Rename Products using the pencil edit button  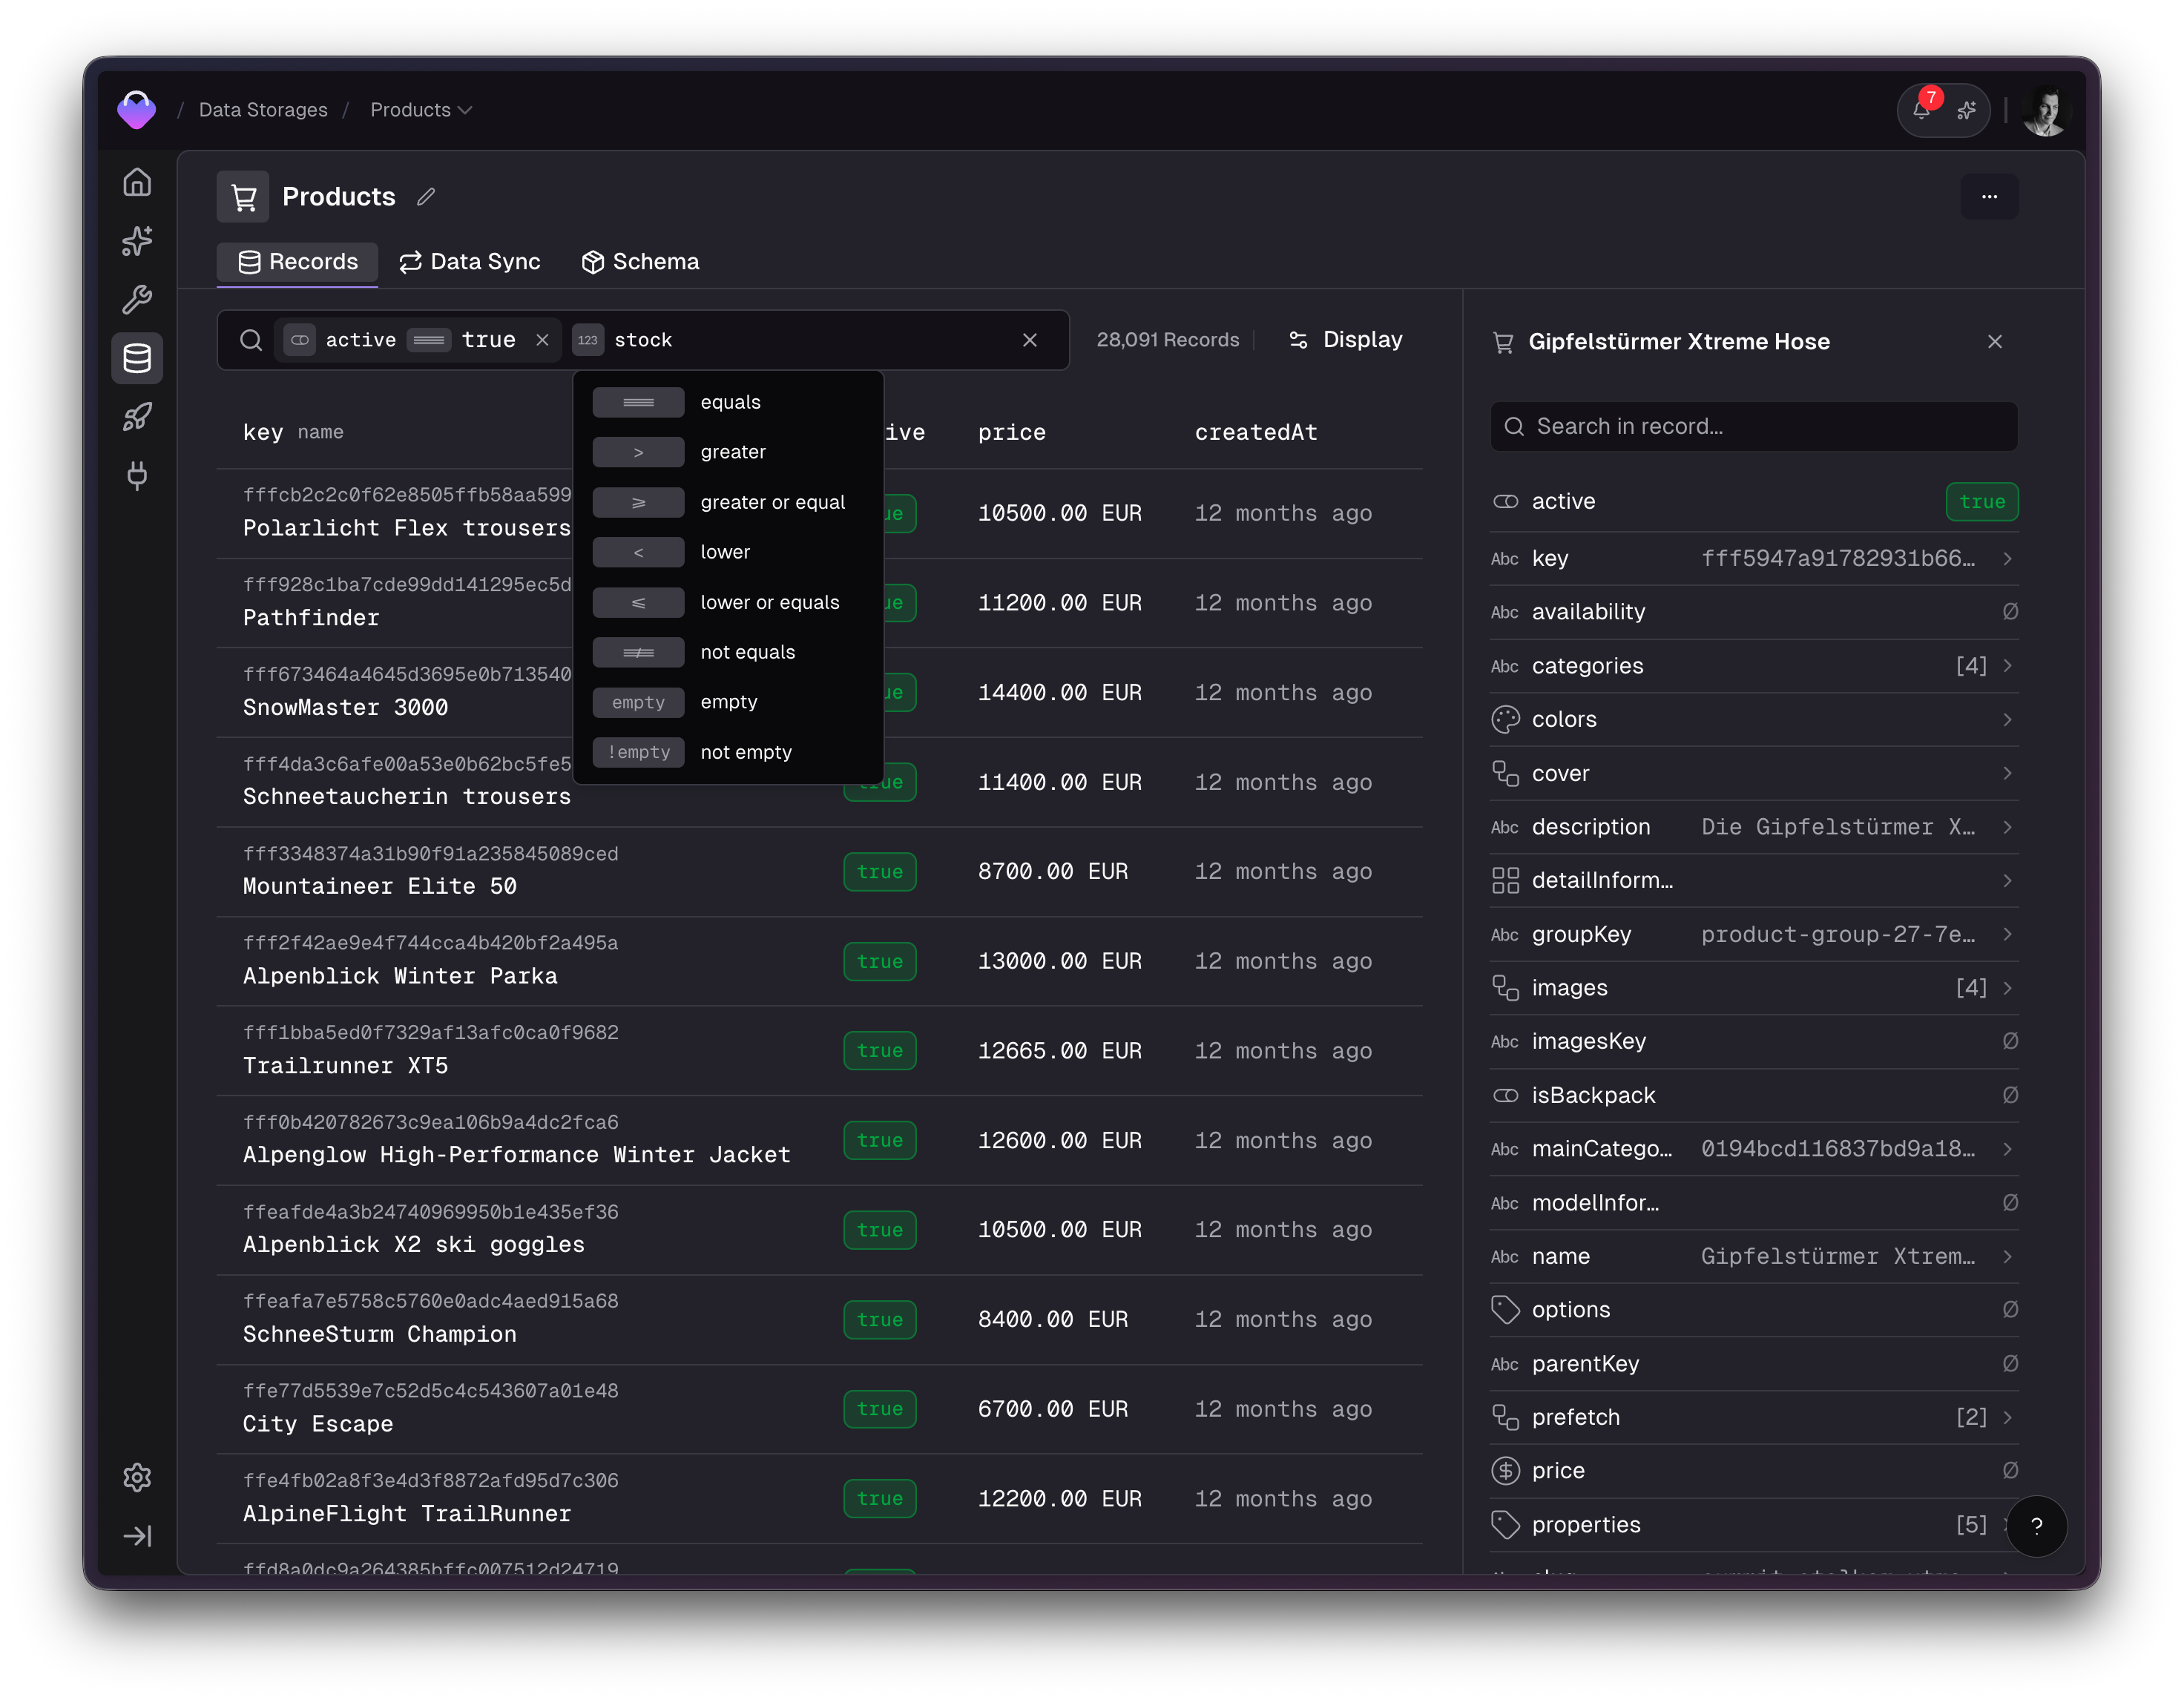pyautogui.click(x=425, y=196)
